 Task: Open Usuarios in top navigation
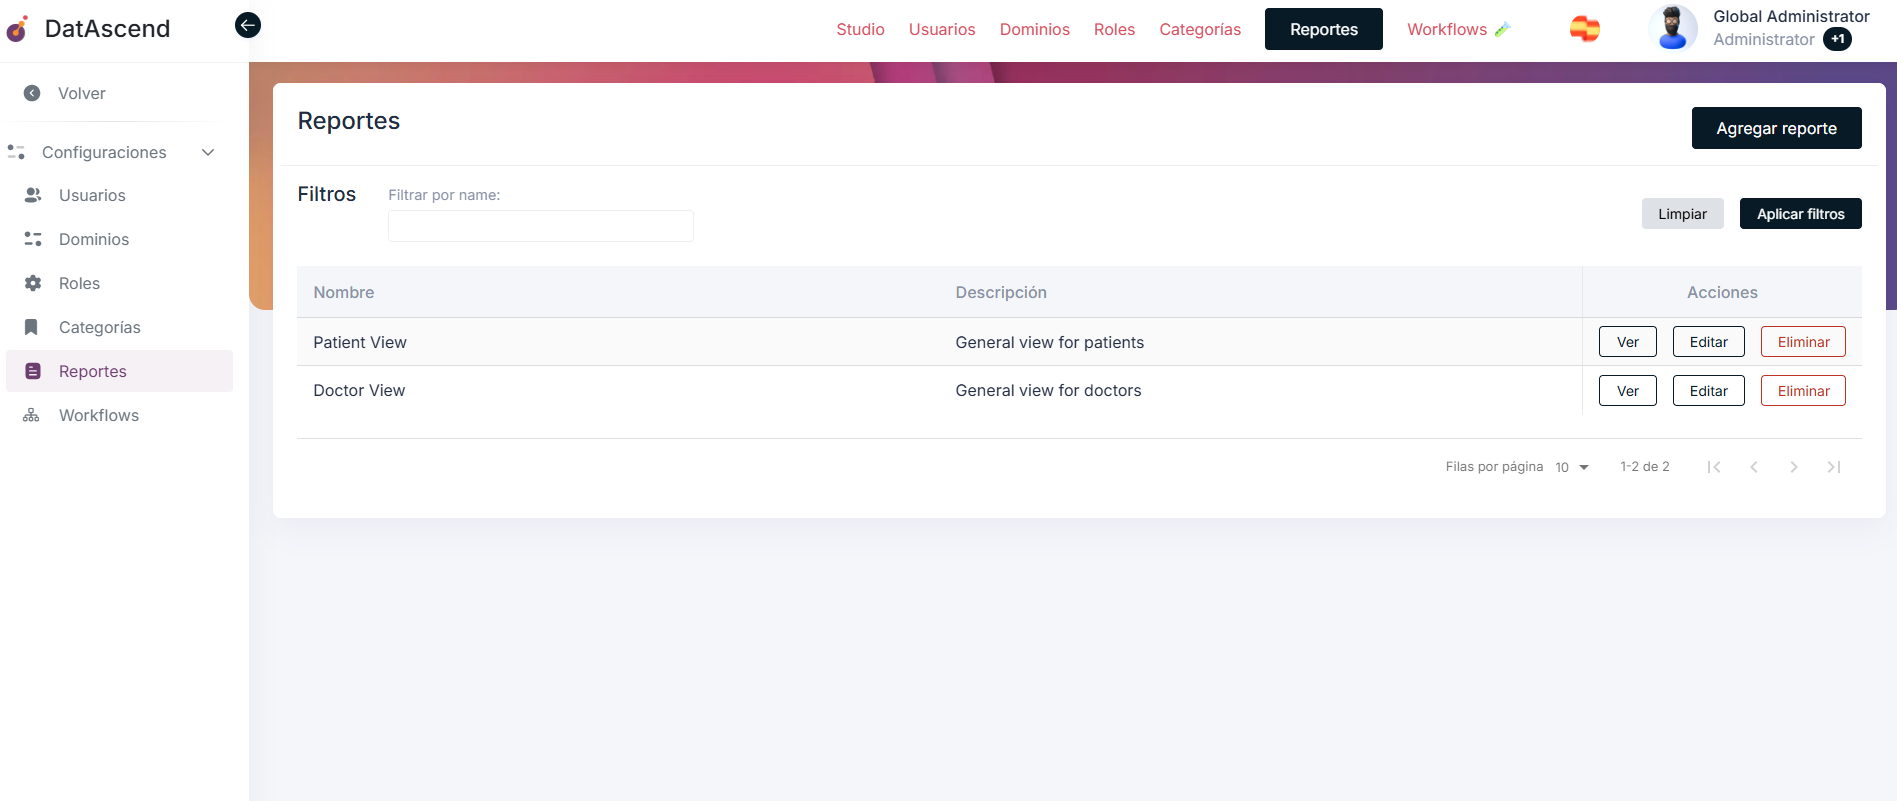coord(942,29)
